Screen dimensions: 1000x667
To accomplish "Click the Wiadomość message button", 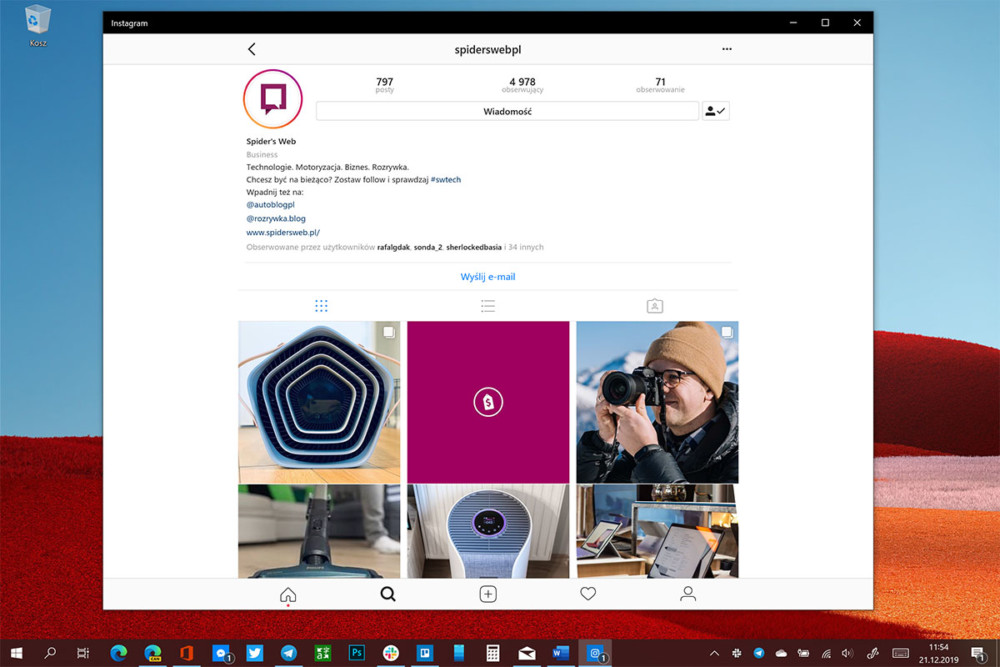I will click(x=507, y=111).
